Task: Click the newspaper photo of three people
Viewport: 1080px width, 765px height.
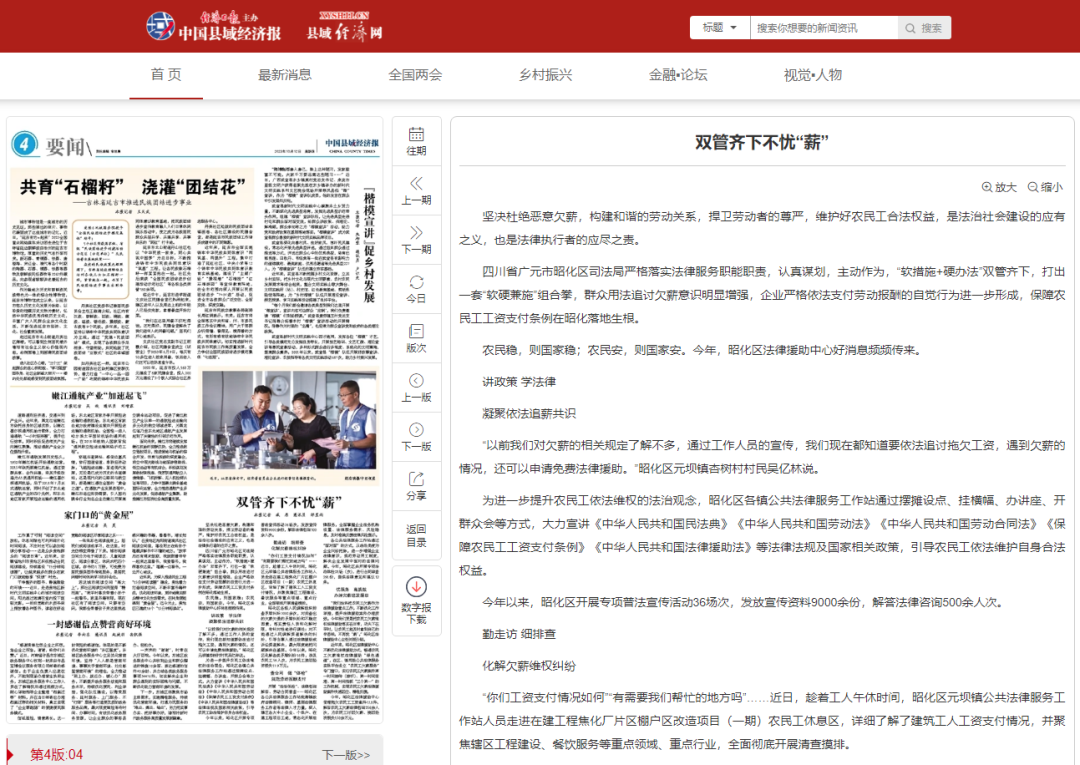Action: point(289,419)
